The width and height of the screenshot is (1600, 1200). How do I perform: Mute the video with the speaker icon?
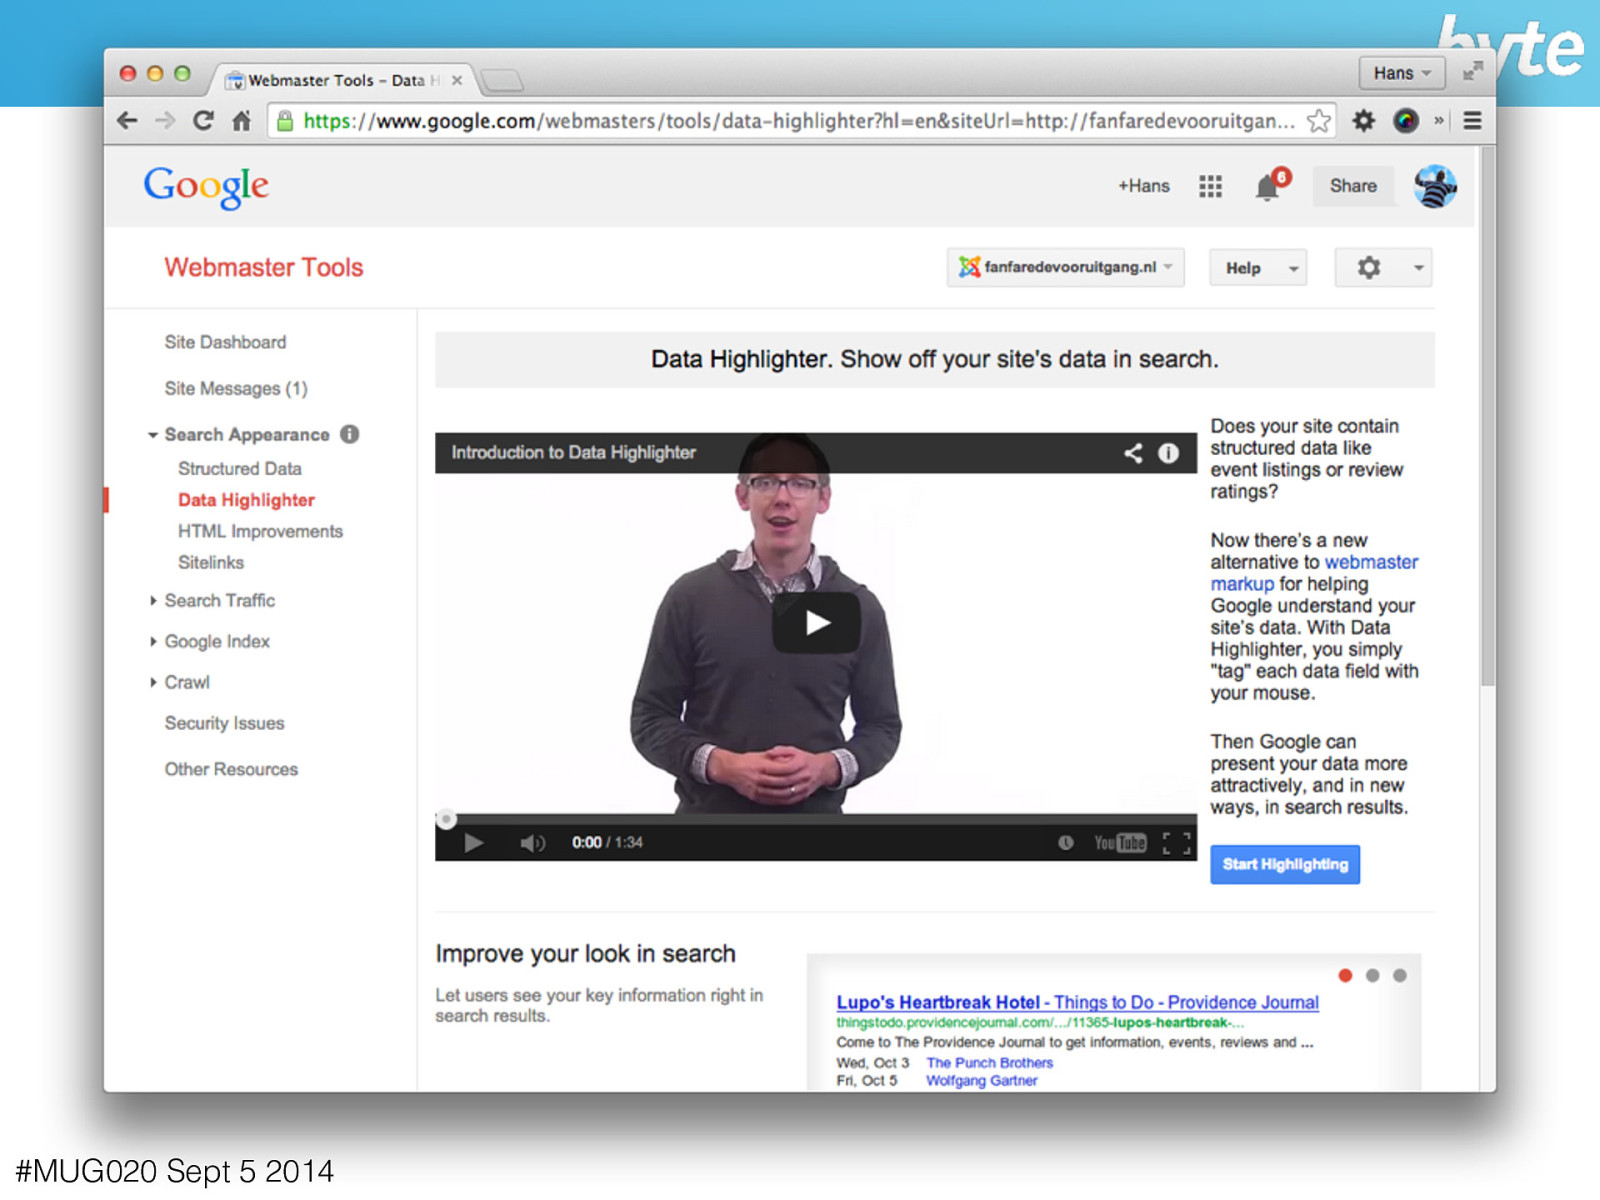pos(532,843)
